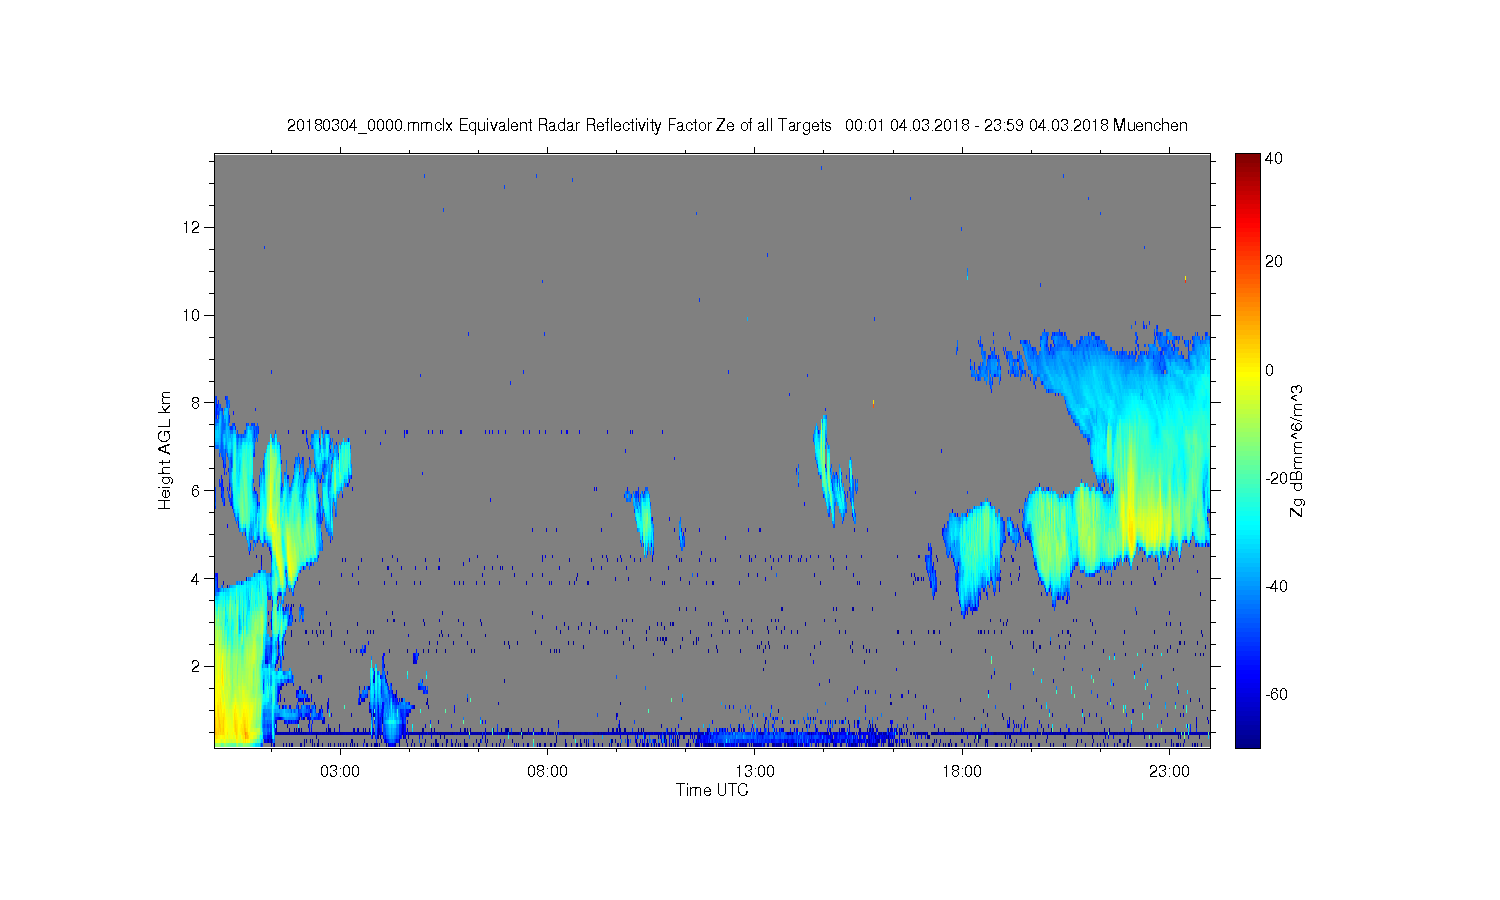
Task: Click the plot title mentioning Muenchen
Action: click(737, 125)
